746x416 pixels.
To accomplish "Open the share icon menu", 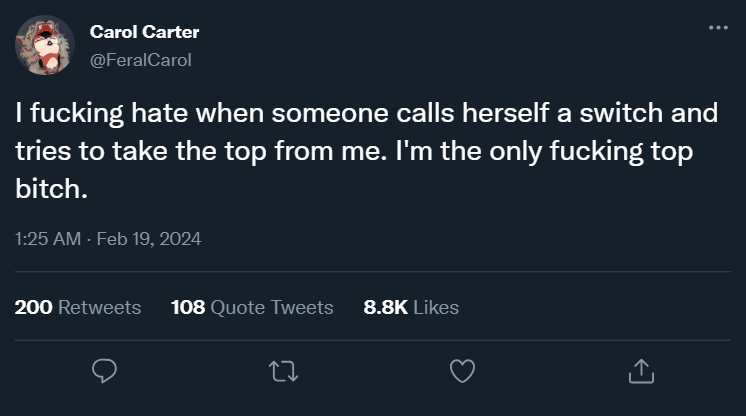I will (x=639, y=371).
